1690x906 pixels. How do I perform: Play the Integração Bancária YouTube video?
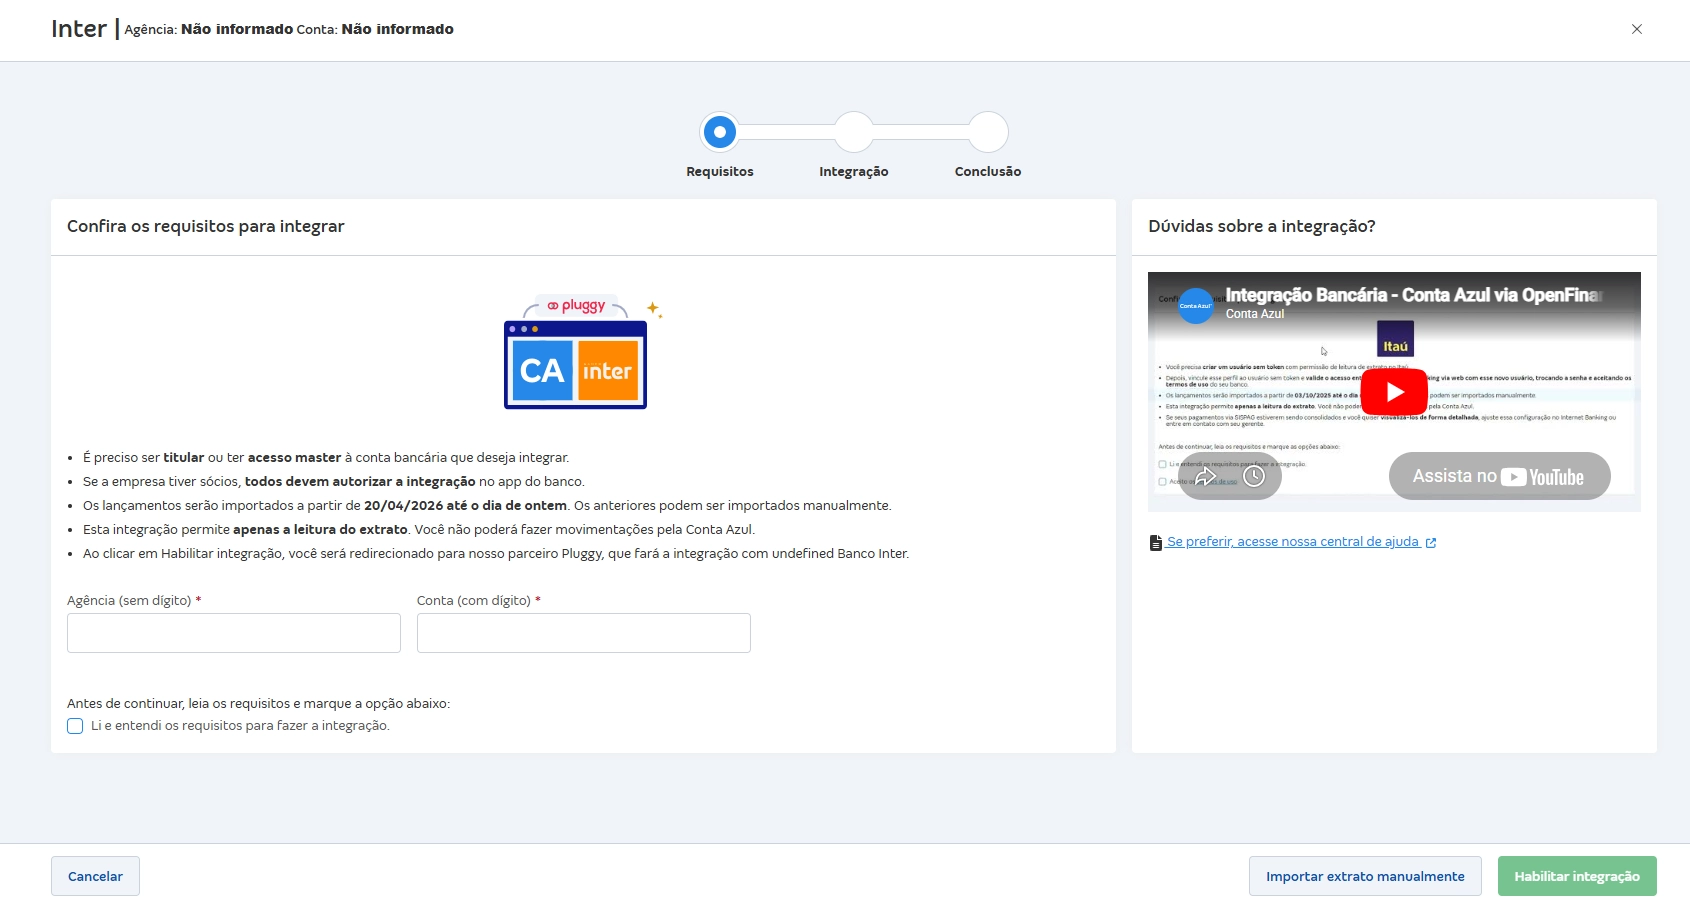(1394, 392)
